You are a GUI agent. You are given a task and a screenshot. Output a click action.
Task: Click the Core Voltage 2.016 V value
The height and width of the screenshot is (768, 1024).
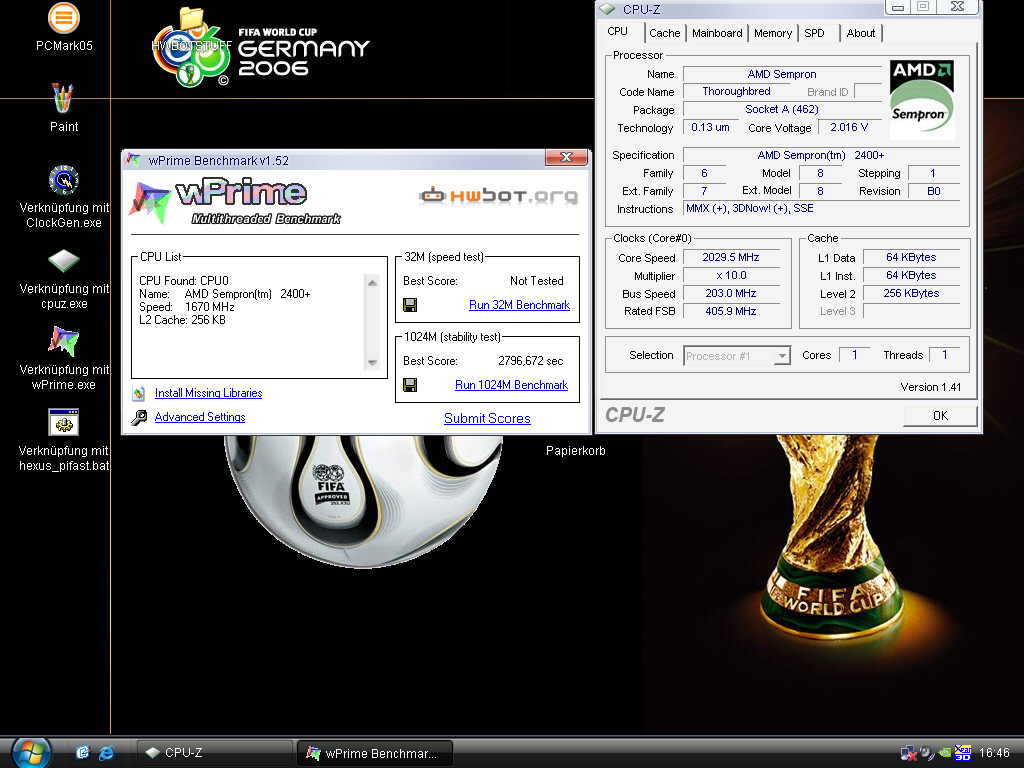click(849, 127)
